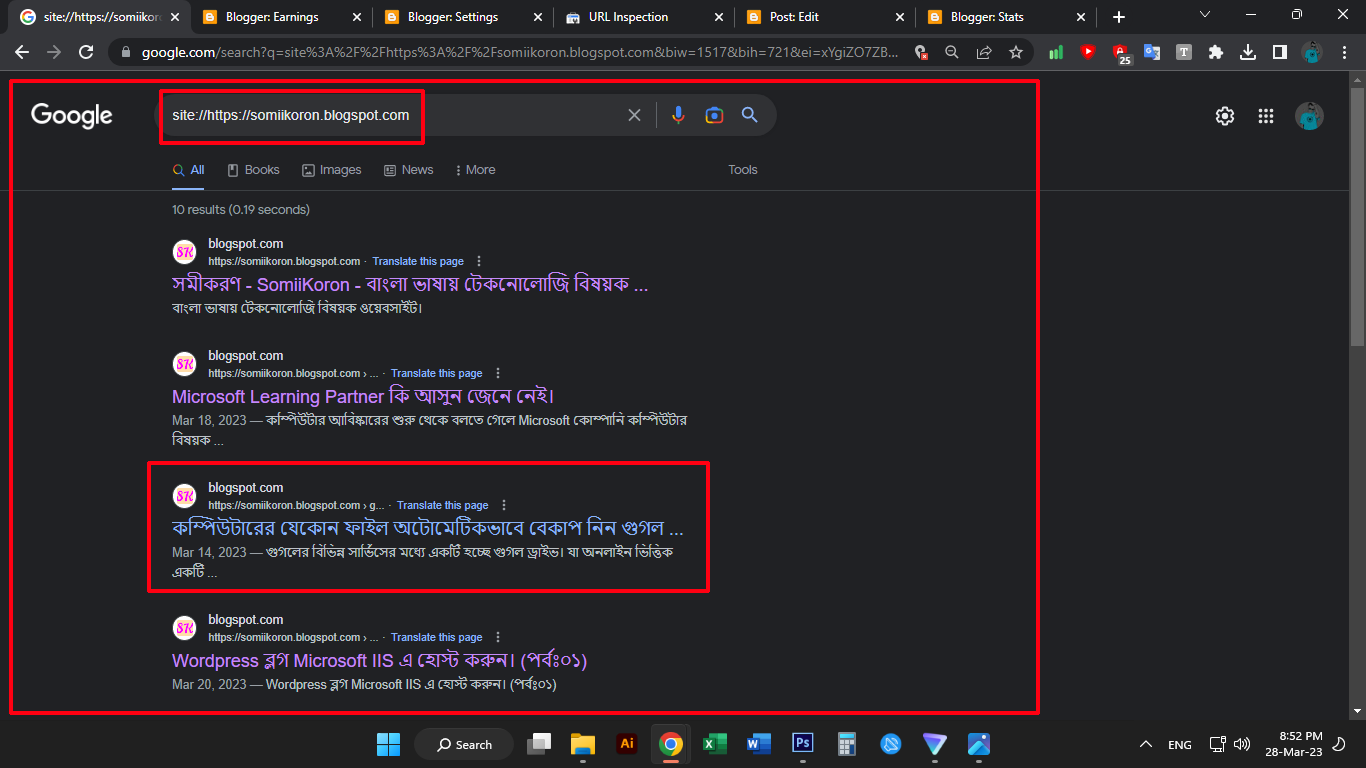Open Task View on the taskbar

tap(539, 744)
